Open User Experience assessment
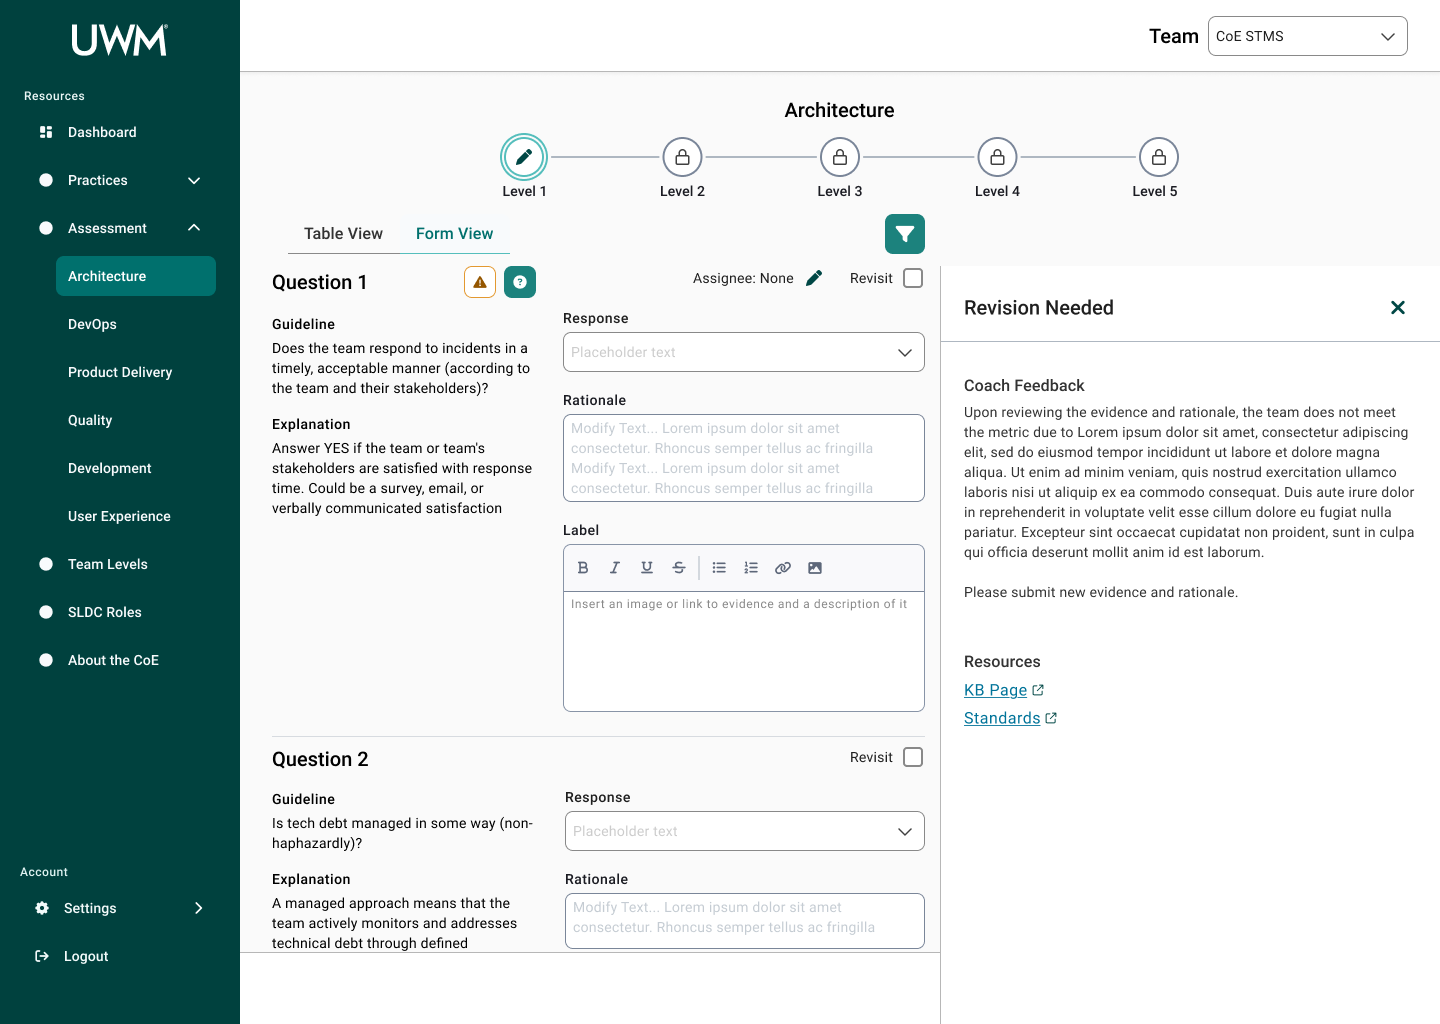 click(119, 516)
